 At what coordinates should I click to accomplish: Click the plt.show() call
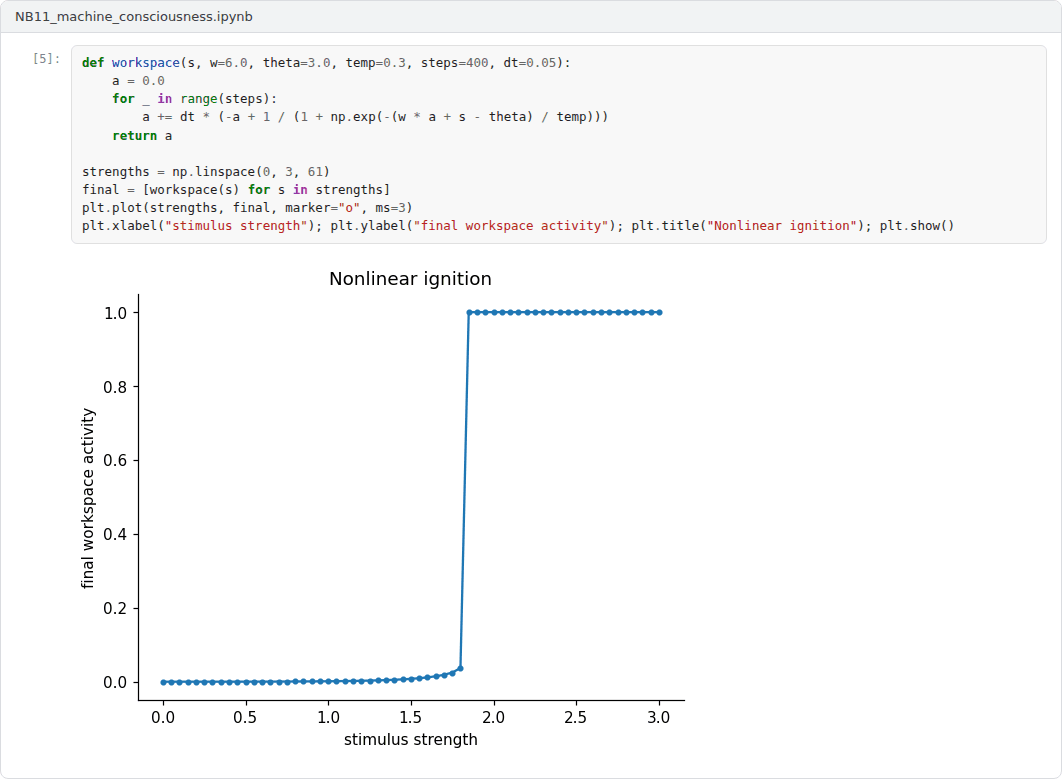click(x=917, y=226)
